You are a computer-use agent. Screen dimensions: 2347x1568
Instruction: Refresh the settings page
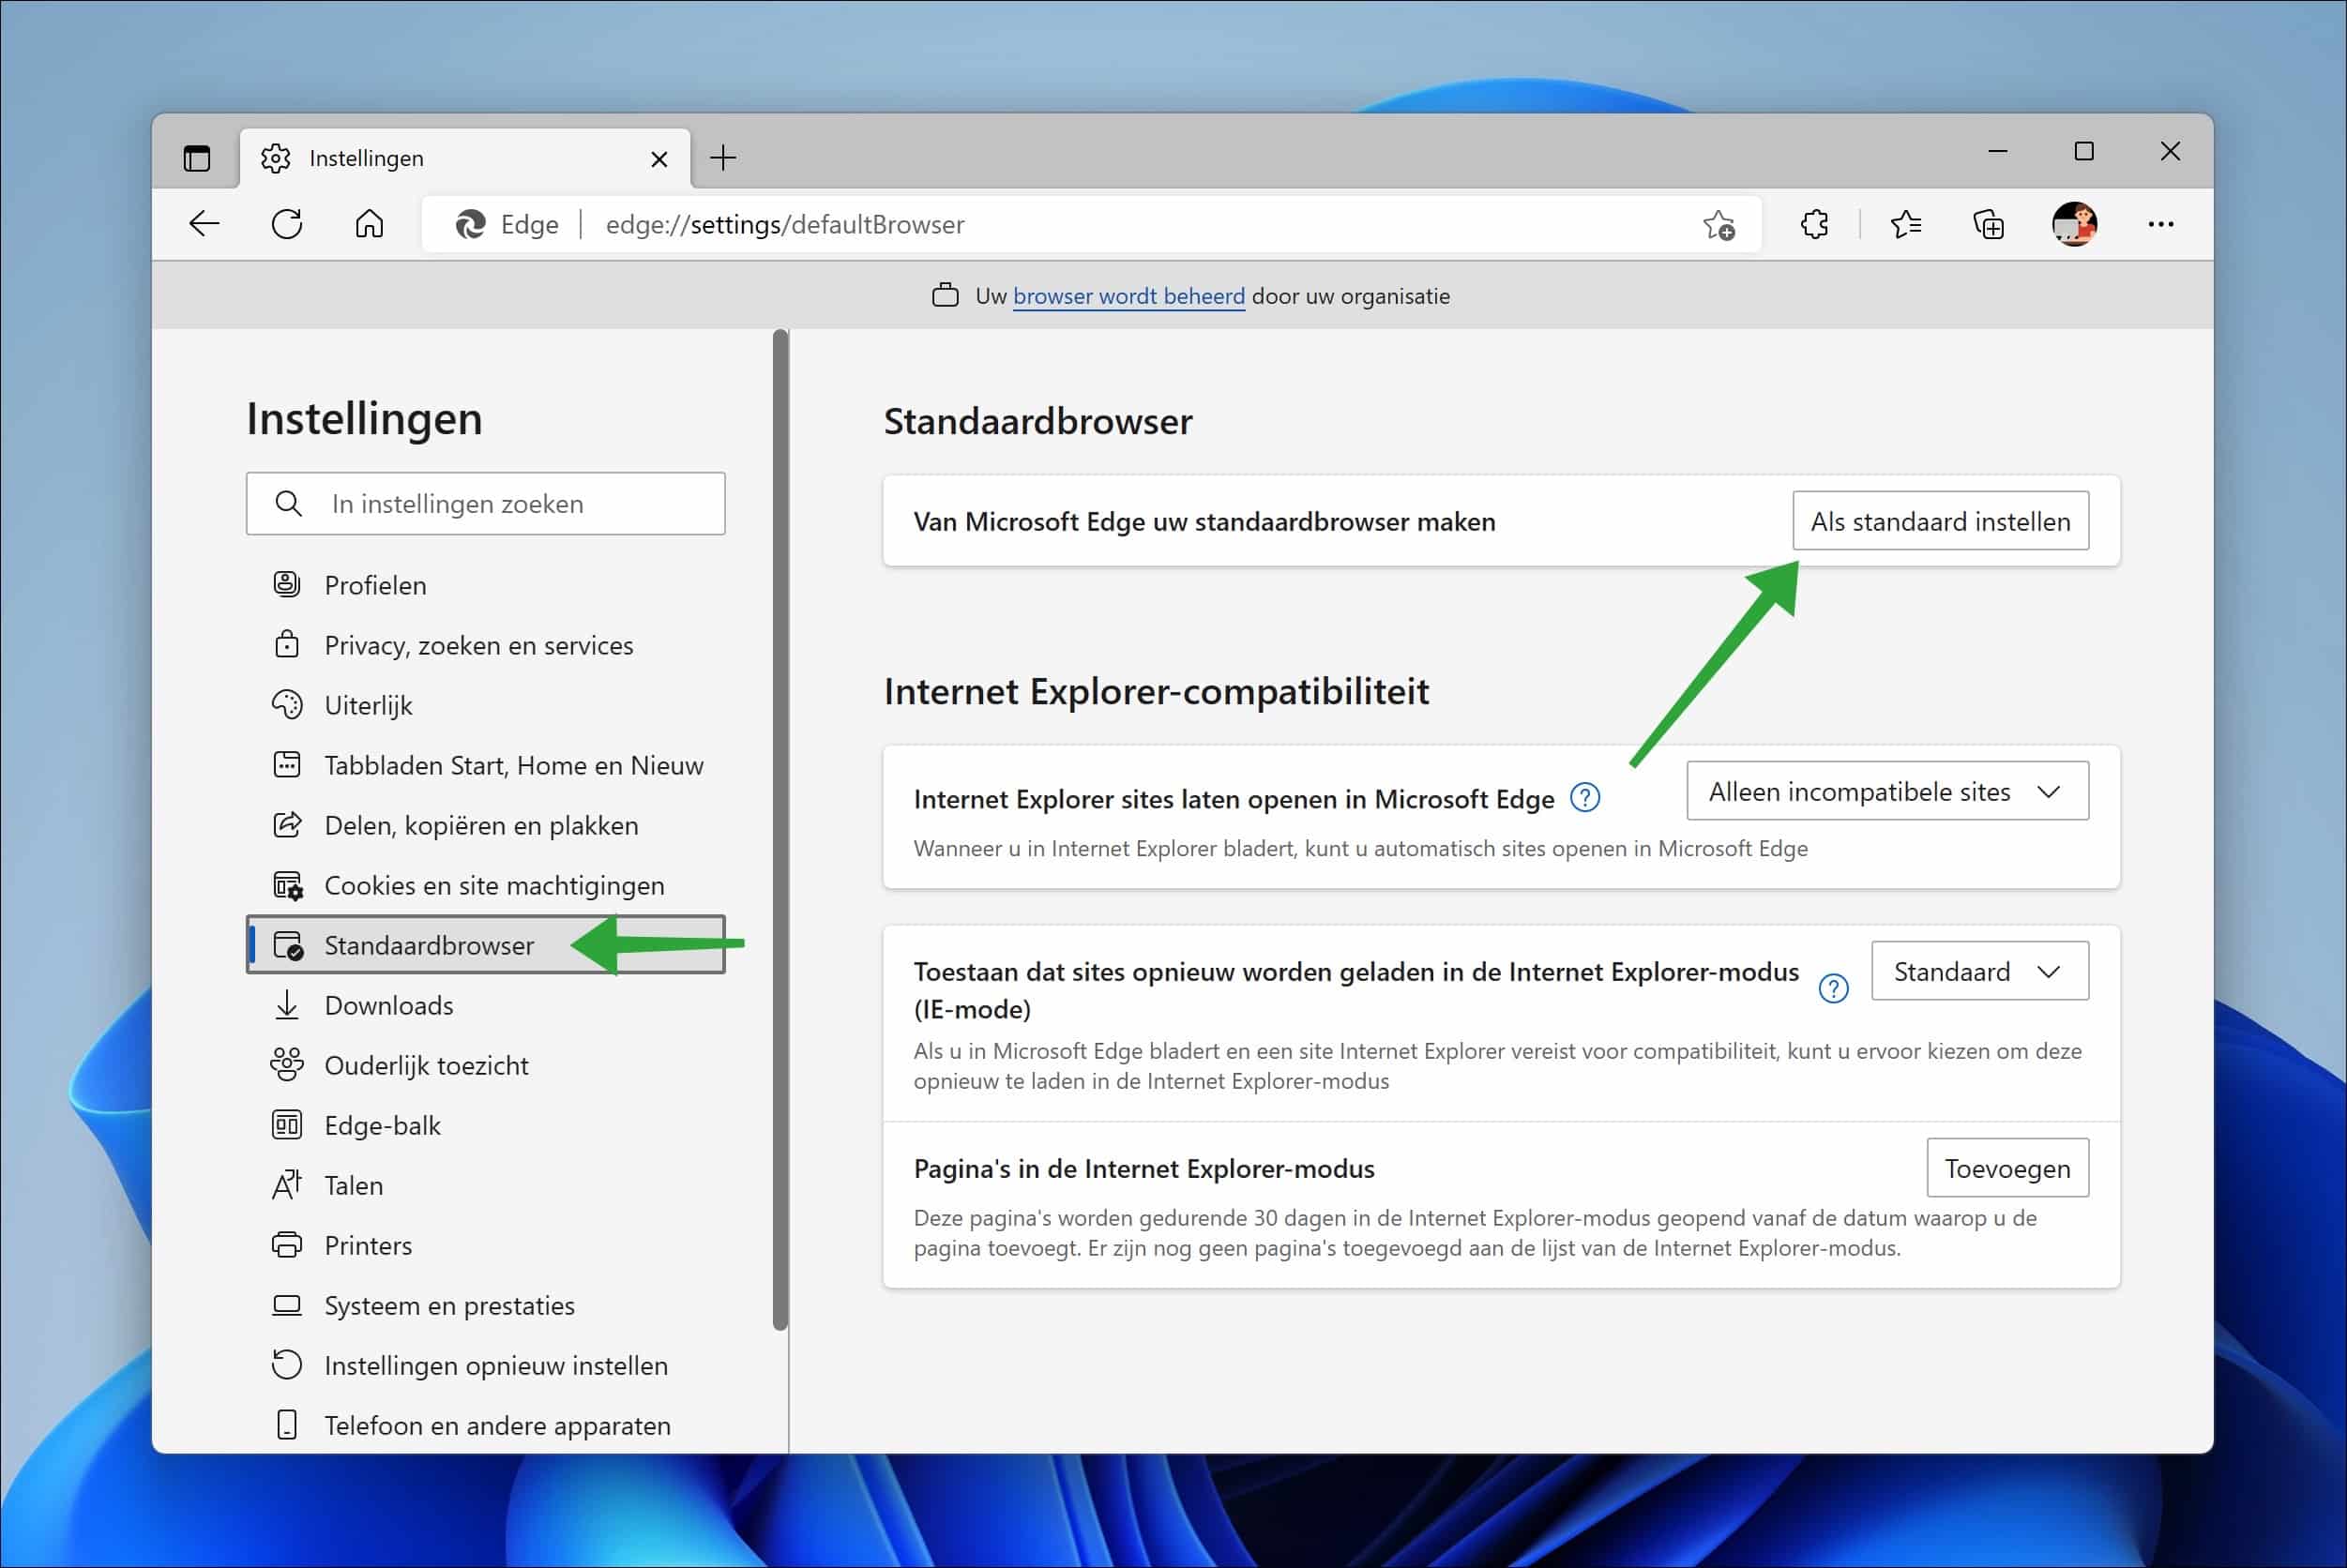287,224
